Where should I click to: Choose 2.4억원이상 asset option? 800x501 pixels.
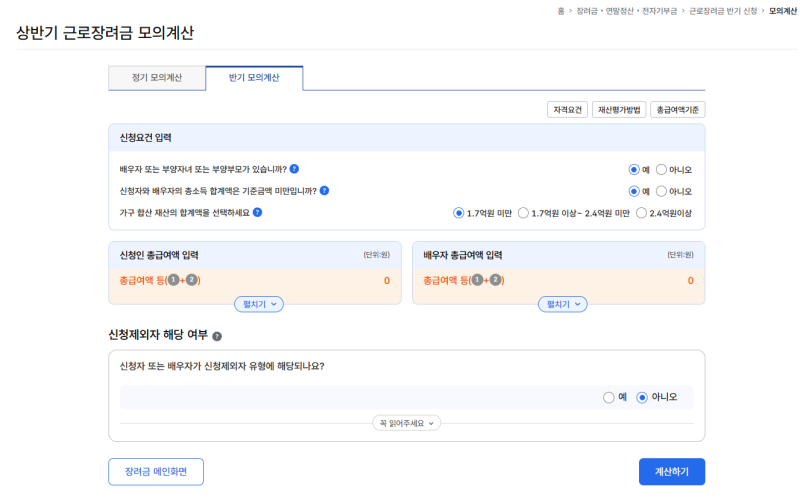click(x=641, y=213)
